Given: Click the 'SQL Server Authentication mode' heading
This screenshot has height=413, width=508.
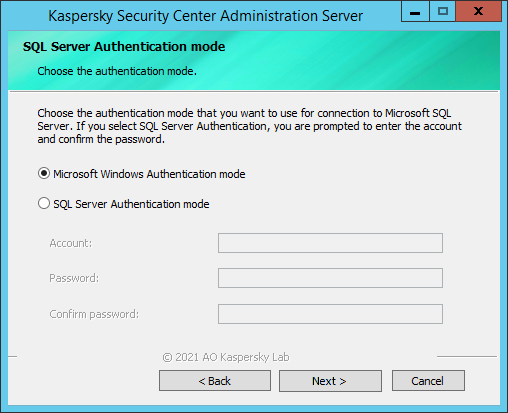Looking at the screenshot, I should pyautogui.click(x=124, y=47).
